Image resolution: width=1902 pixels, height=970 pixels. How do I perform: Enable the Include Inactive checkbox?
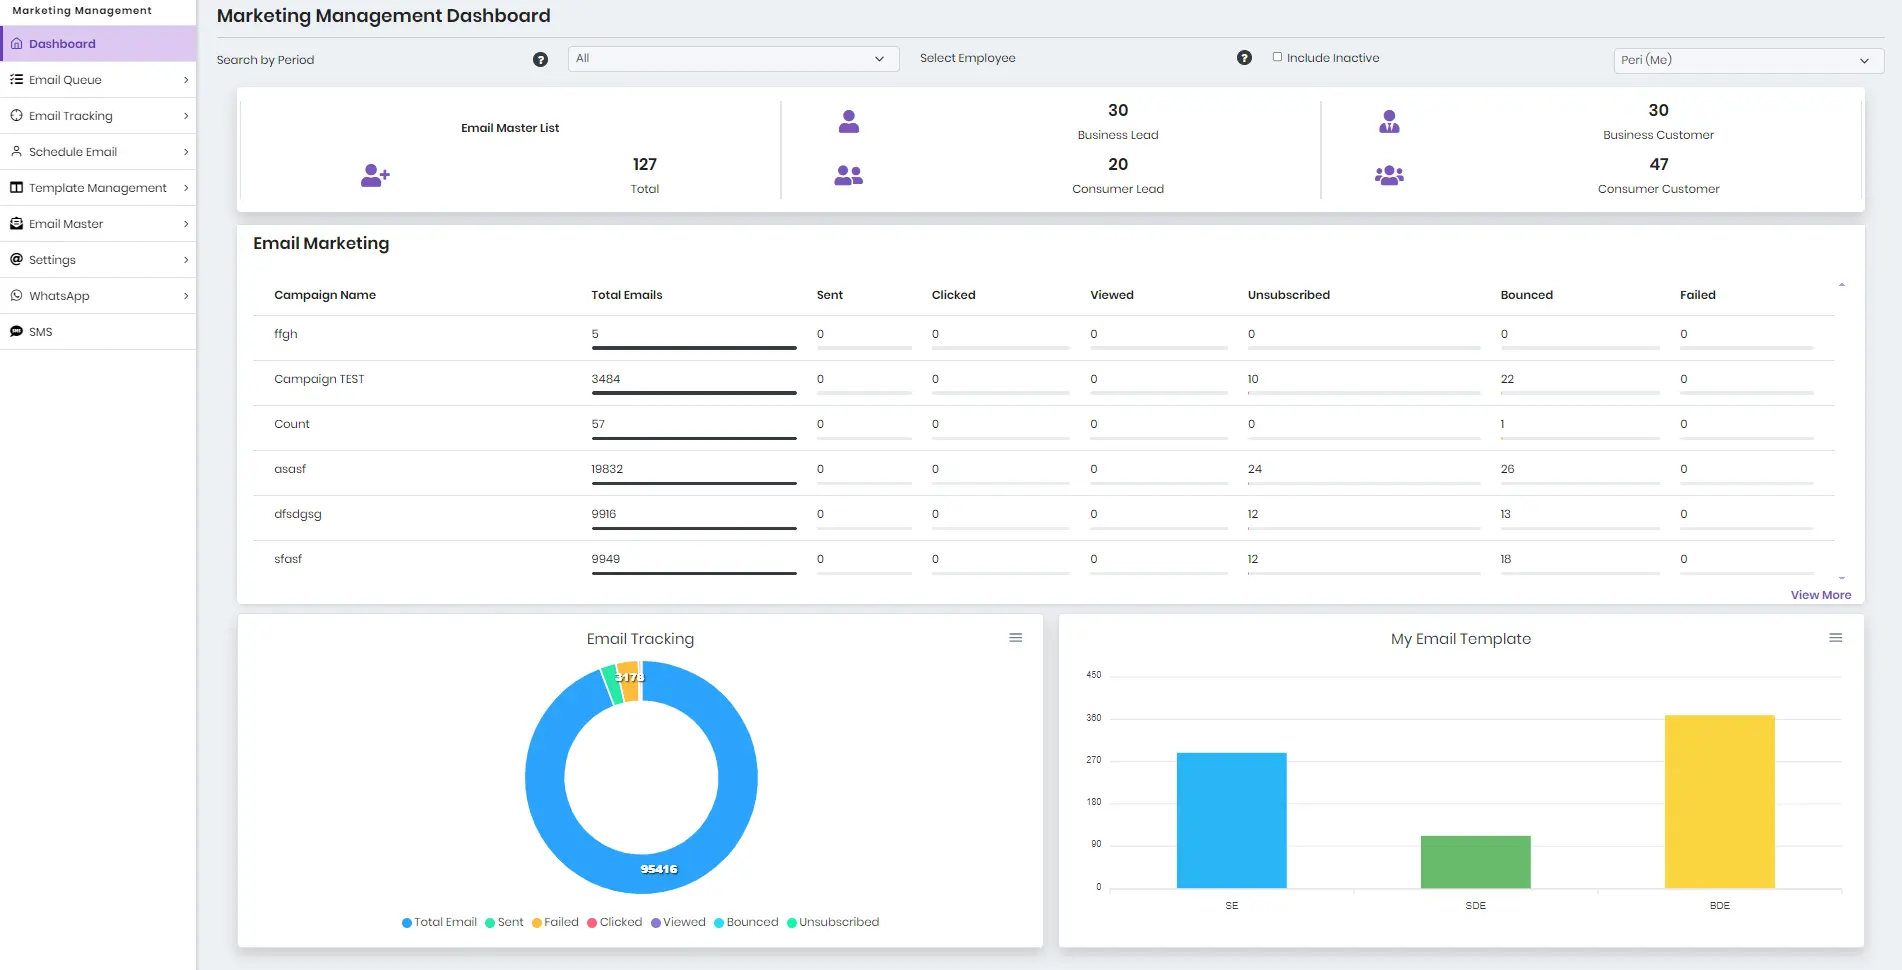coord(1276,57)
